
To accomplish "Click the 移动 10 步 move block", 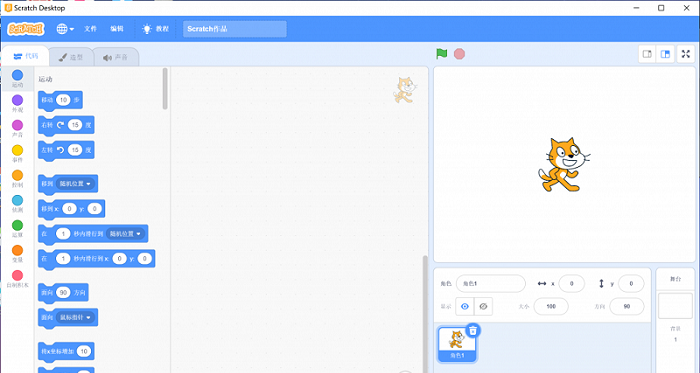I will 47,100.
